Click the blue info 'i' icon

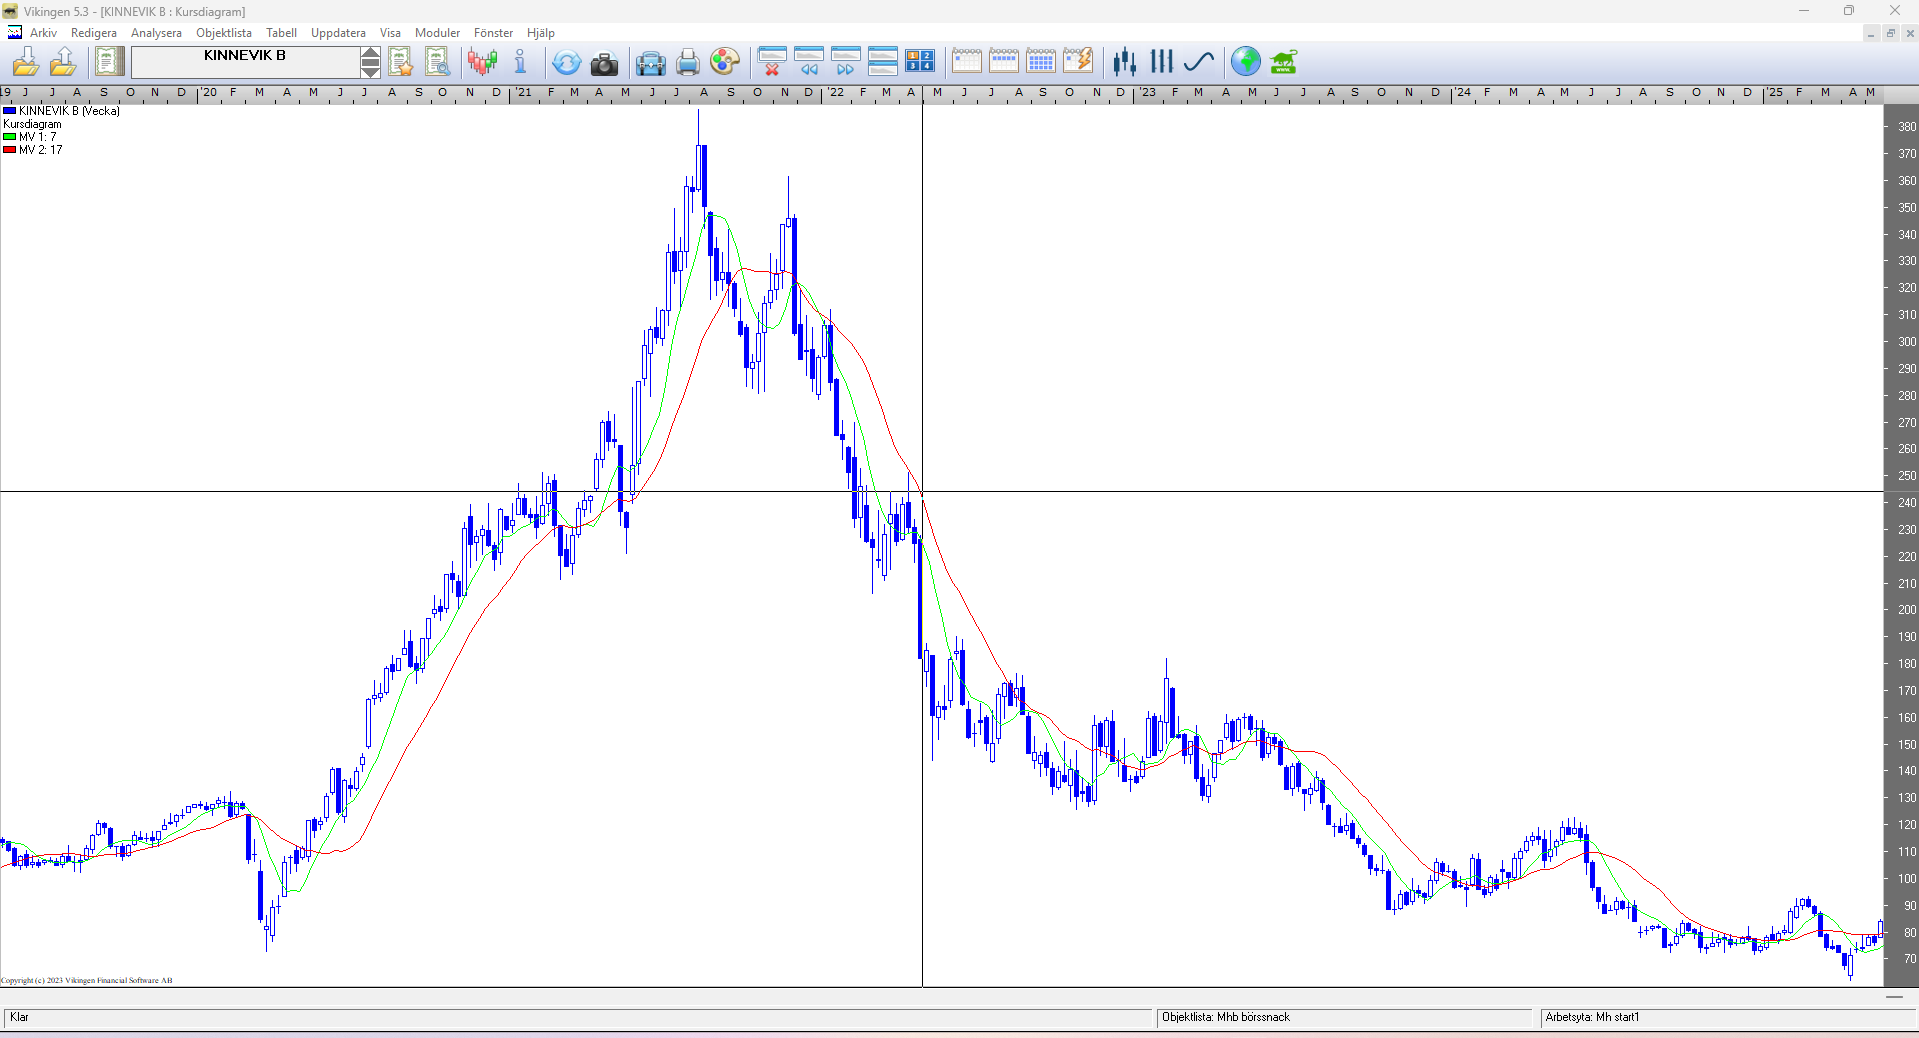520,63
